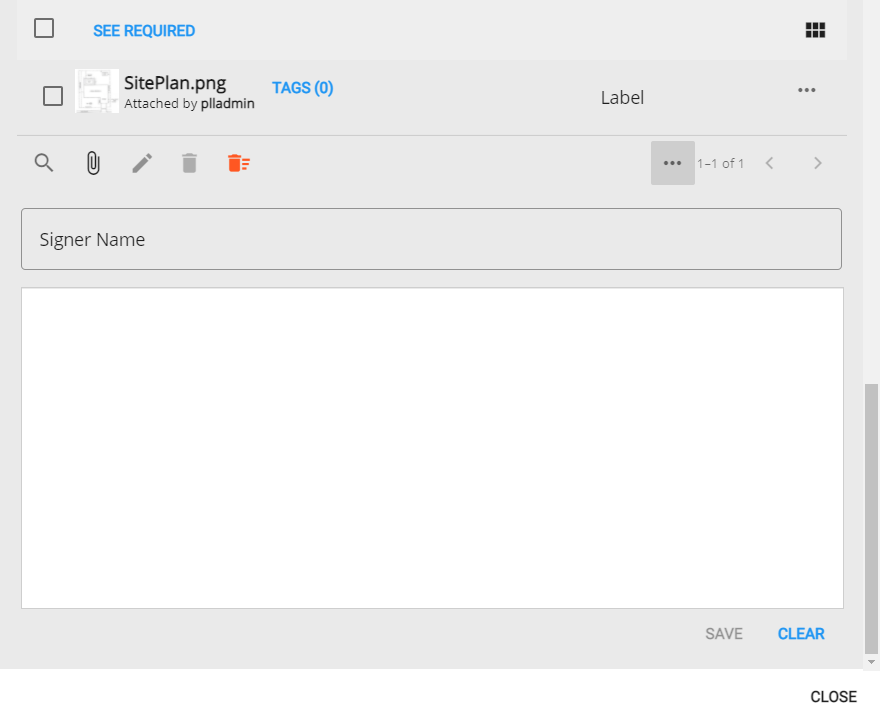Viewport: 880px width, 721px height.
Task: Click the Attached by plladmin text
Action: [189, 104]
